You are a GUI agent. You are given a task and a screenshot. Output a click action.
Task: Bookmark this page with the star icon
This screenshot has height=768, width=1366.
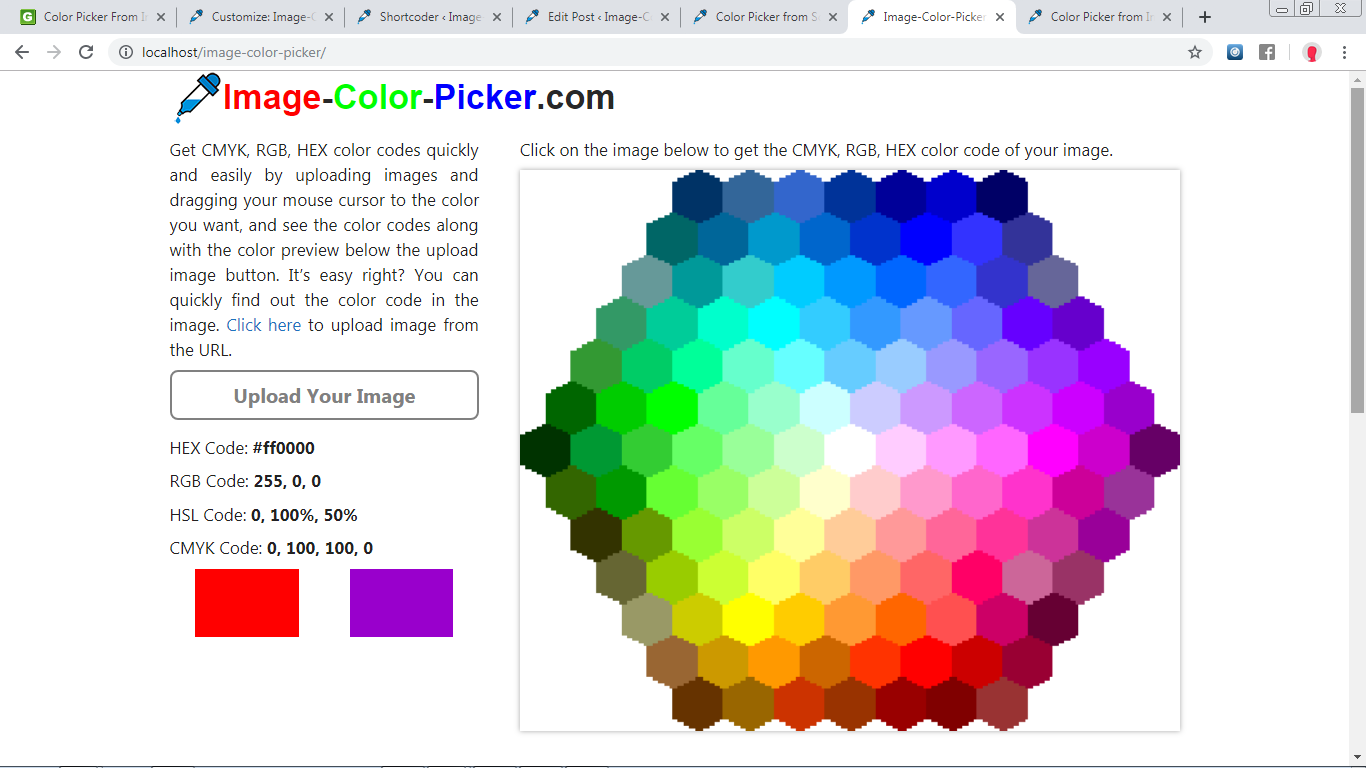tap(1195, 52)
